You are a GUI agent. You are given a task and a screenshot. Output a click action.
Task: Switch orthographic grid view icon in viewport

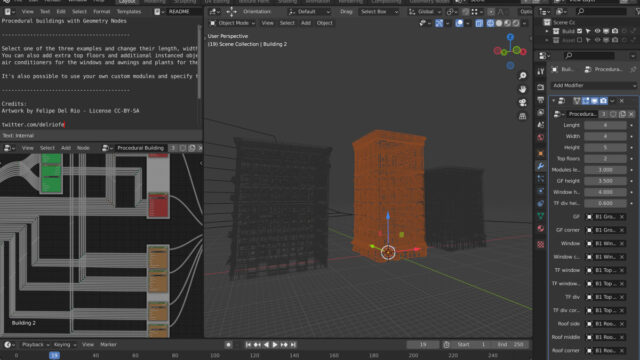tap(522, 116)
